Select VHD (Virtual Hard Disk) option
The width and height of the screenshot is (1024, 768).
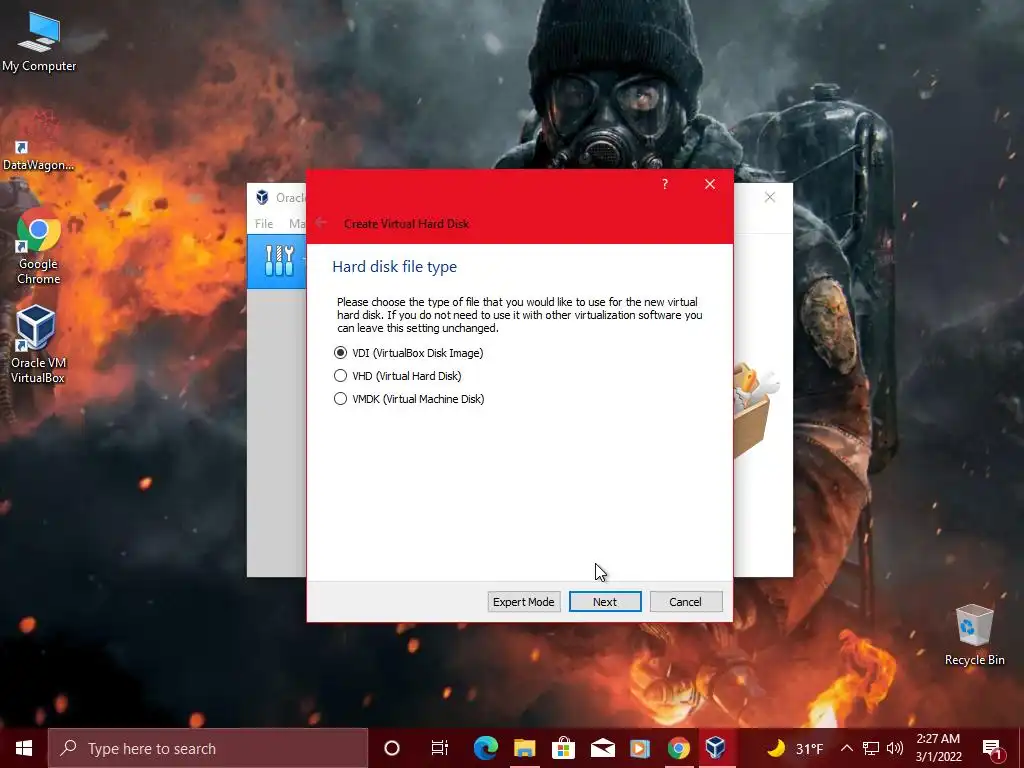point(397,376)
